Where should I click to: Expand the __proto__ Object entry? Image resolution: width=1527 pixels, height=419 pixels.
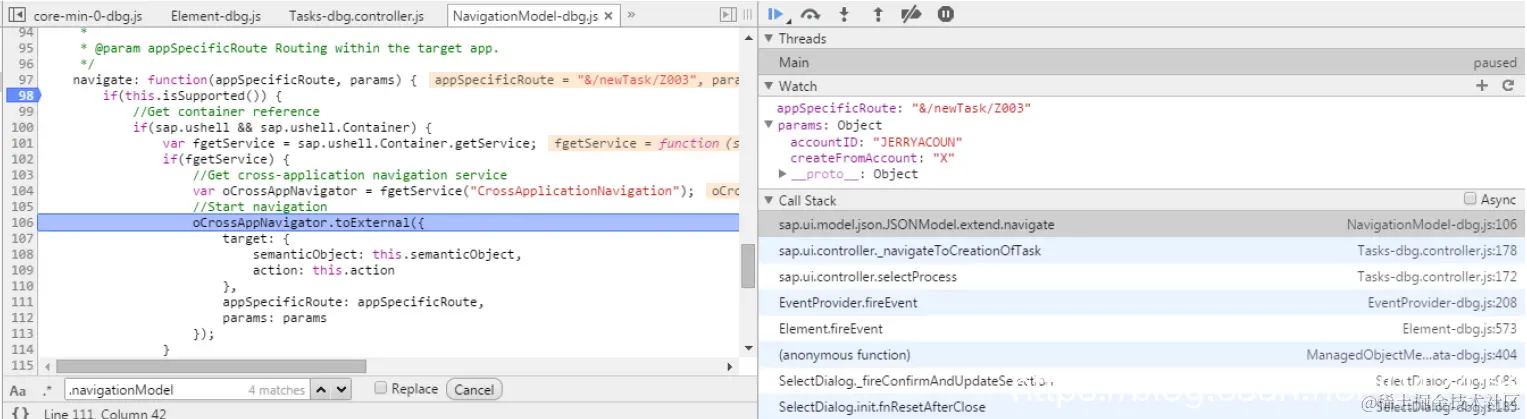pos(782,174)
